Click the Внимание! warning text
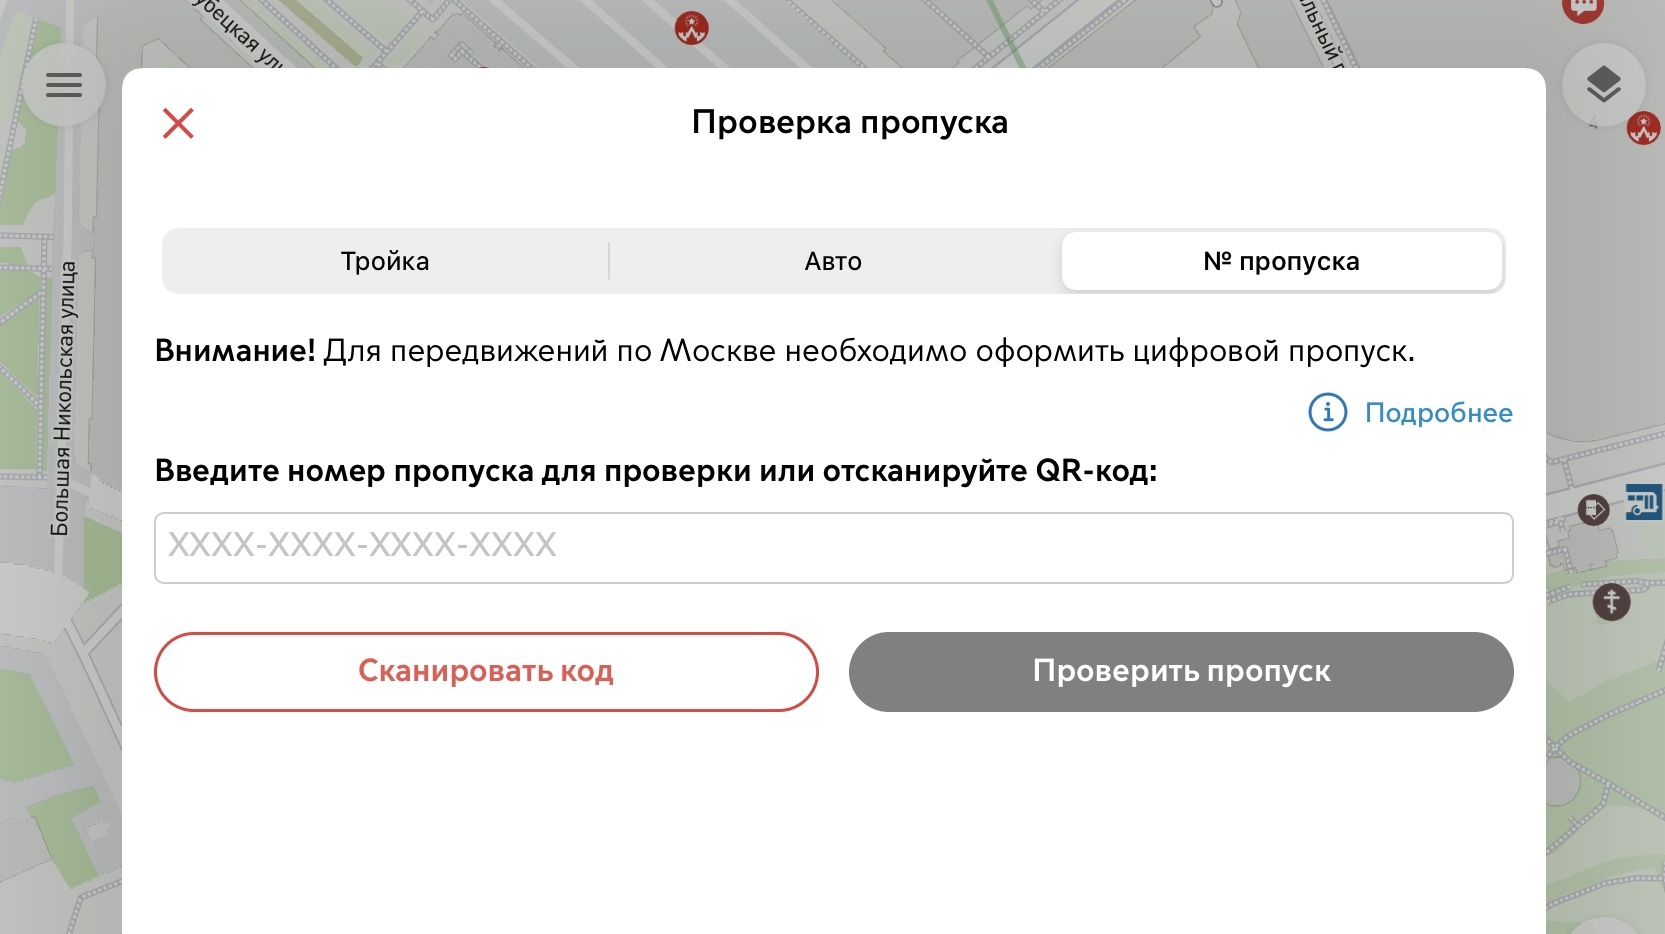 tap(235, 351)
